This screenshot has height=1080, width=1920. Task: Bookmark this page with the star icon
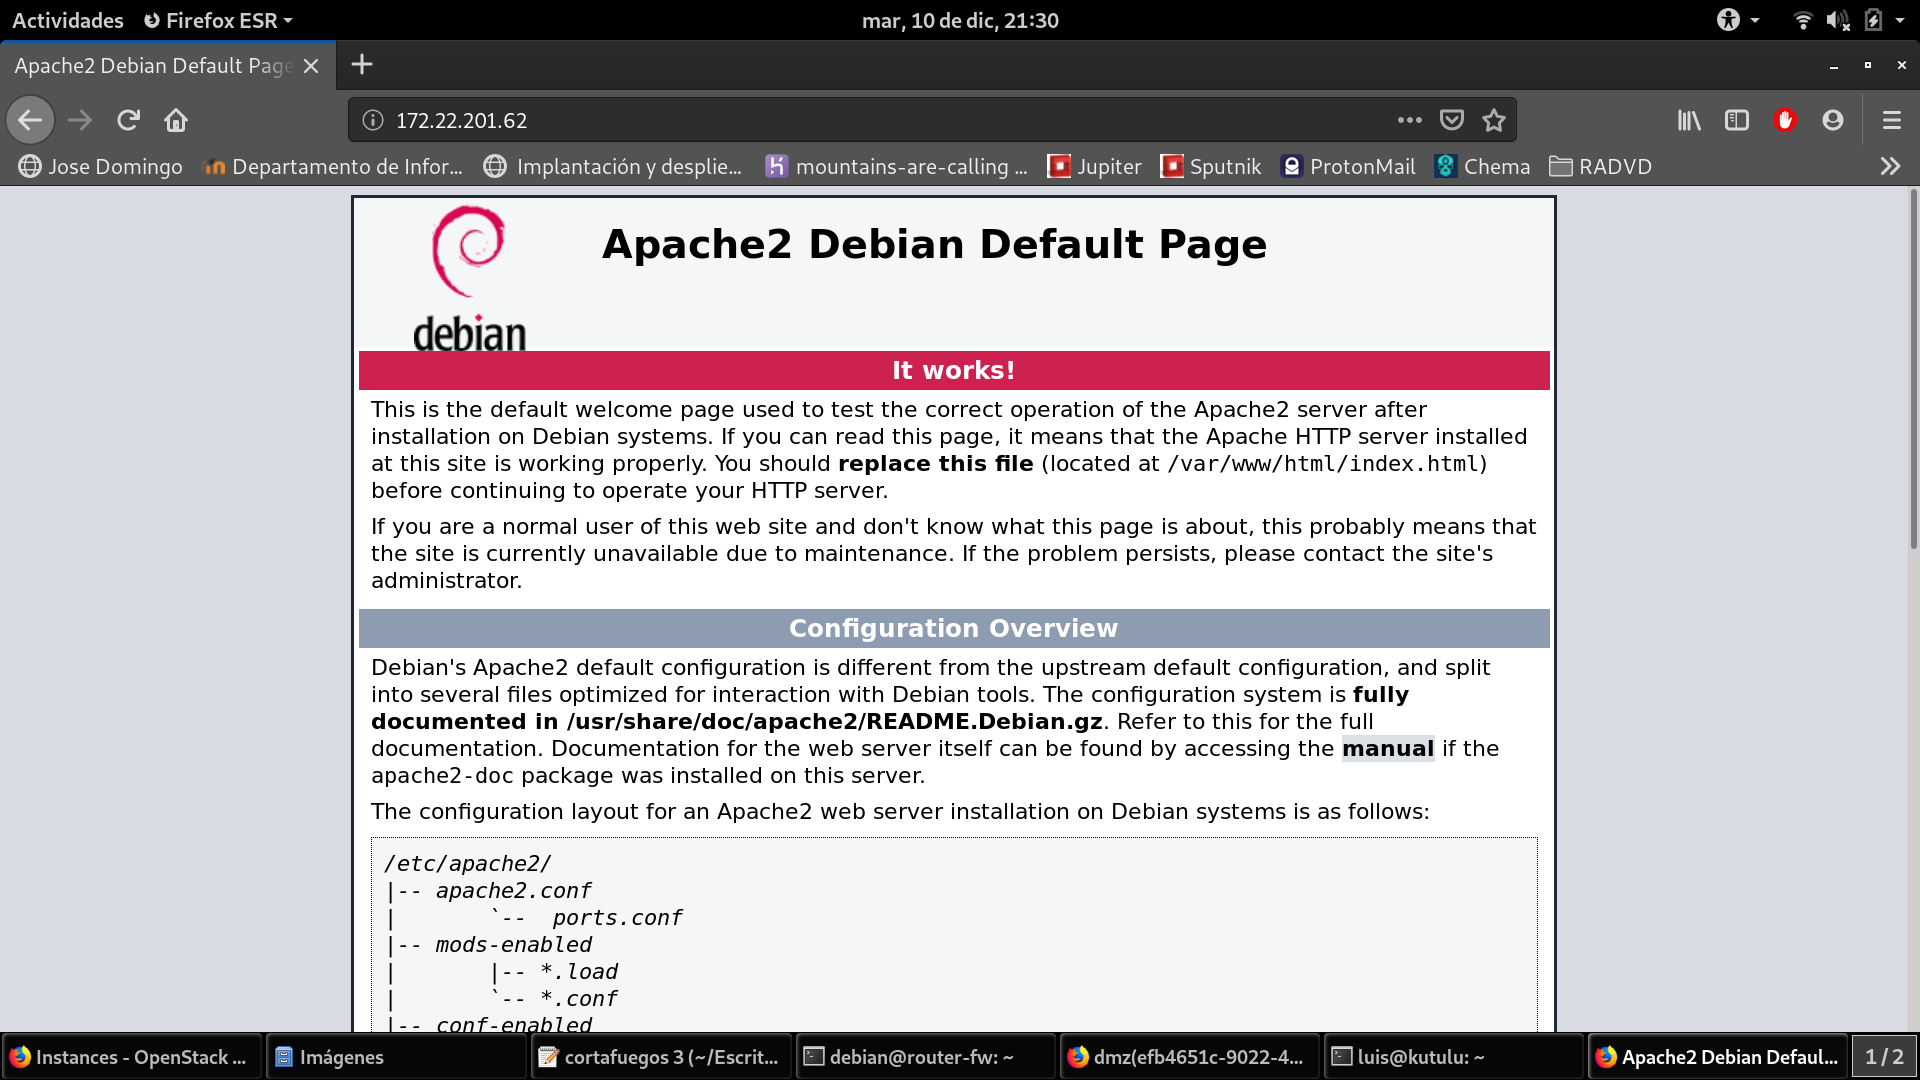pos(1494,120)
